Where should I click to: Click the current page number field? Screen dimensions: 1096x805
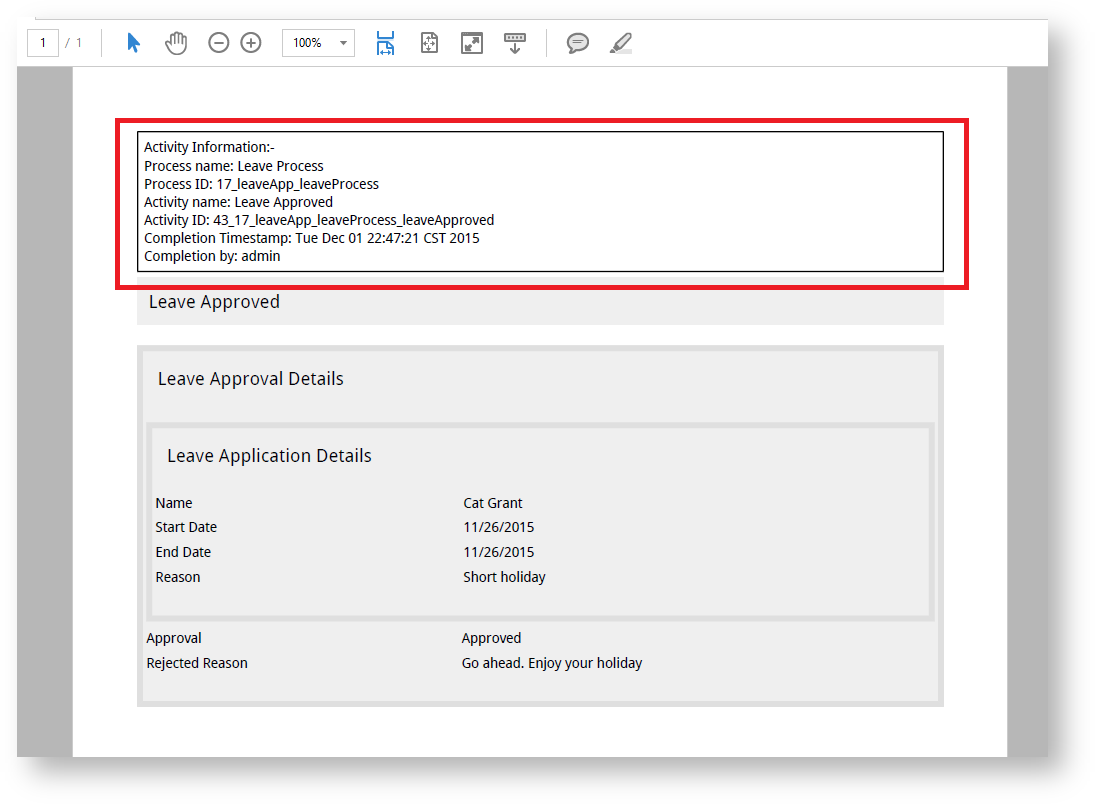coord(43,43)
